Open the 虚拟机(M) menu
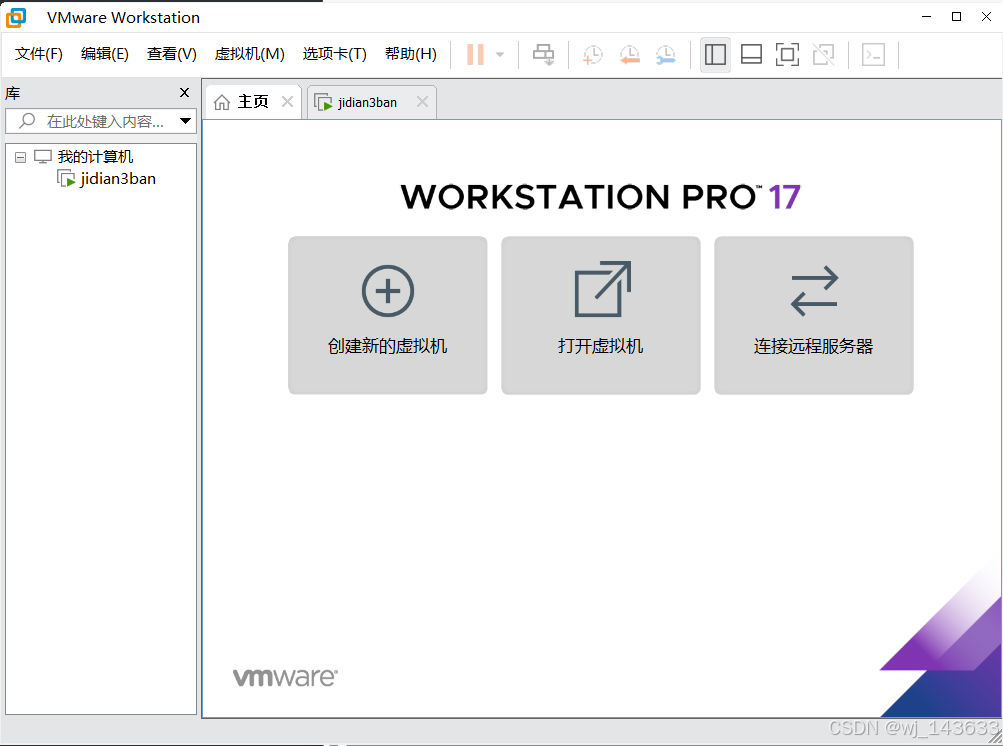The image size is (1003, 746). [x=249, y=54]
